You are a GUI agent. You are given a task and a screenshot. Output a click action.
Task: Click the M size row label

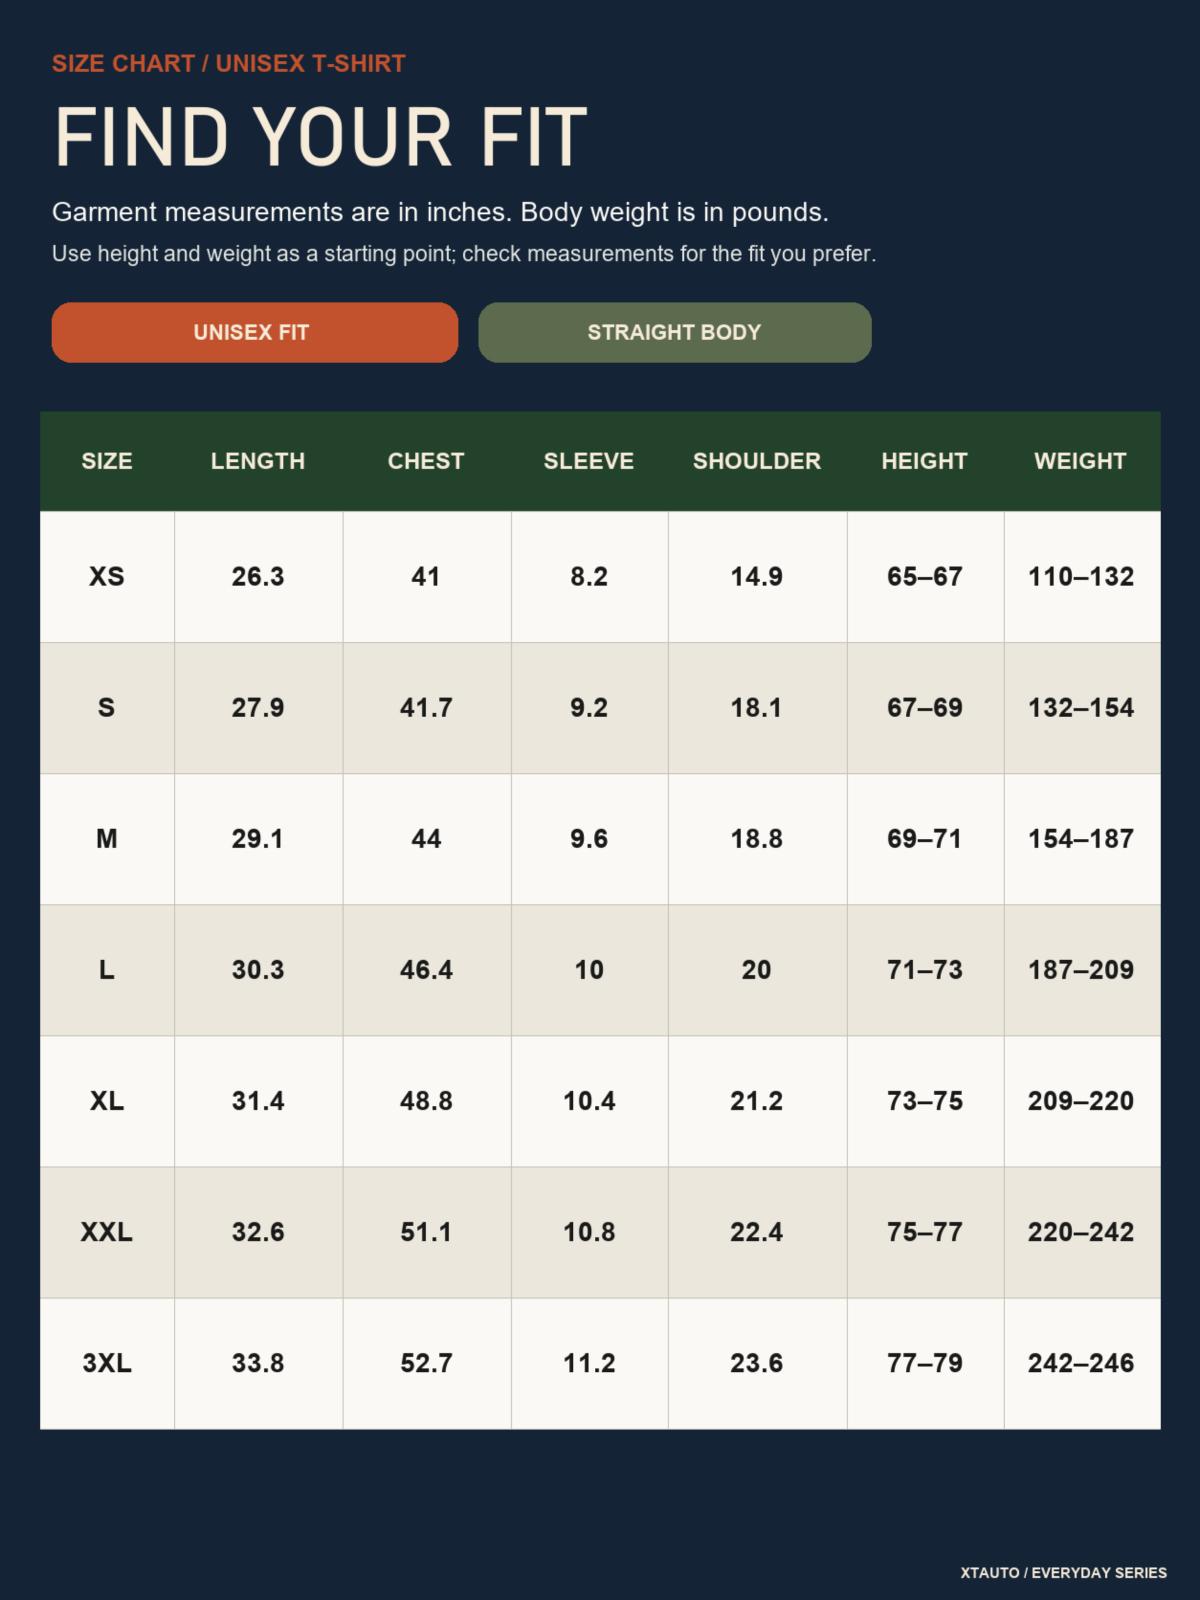click(107, 839)
